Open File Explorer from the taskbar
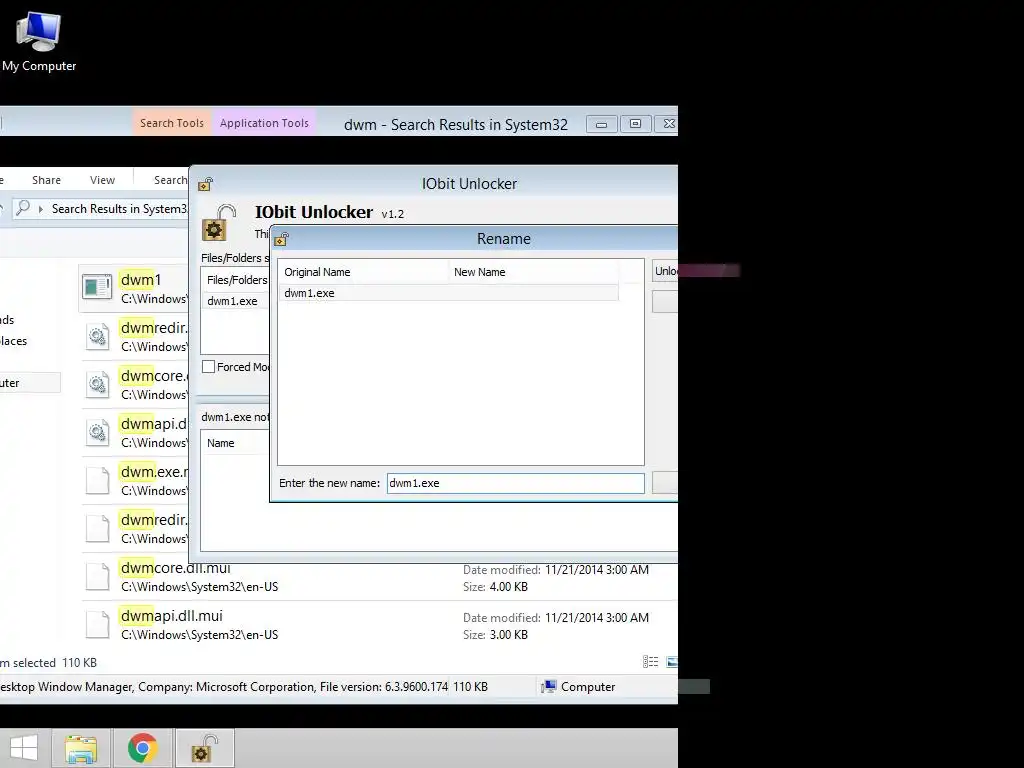The image size is (1024, 768). click(x=81, y=748)
